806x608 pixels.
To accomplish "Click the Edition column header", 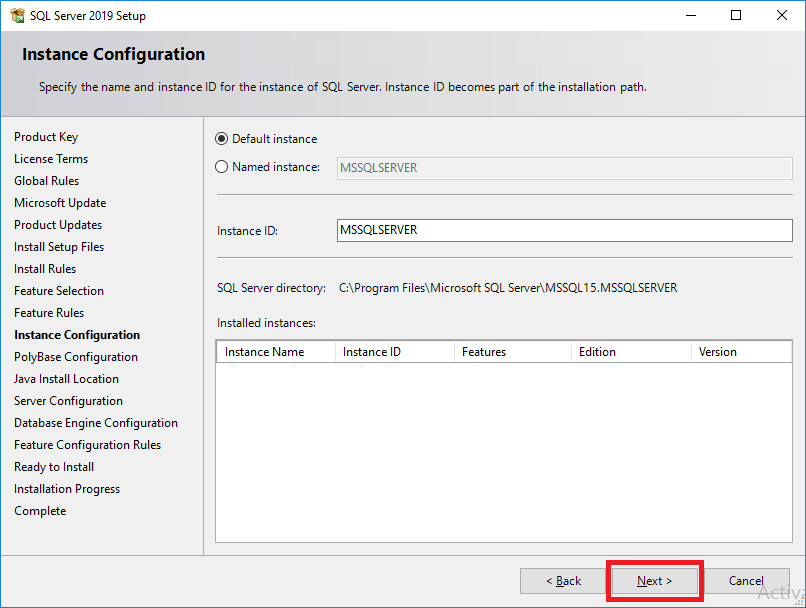I will 631,352.
